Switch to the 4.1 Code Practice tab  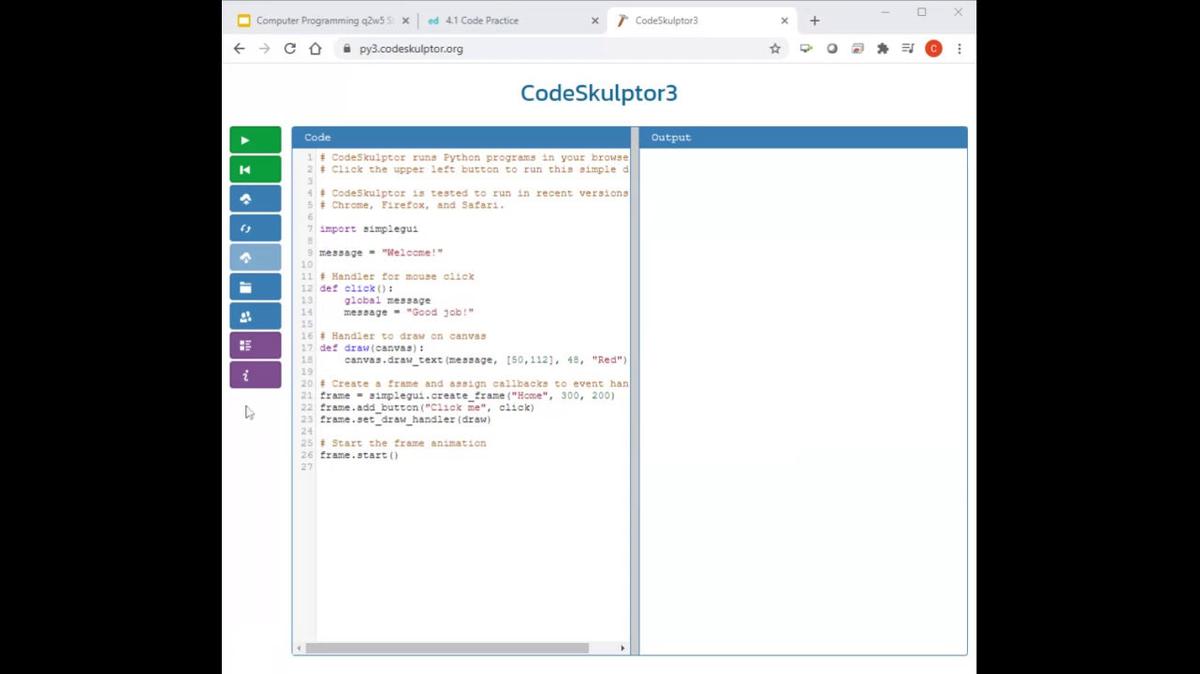[x=512, y=20]
